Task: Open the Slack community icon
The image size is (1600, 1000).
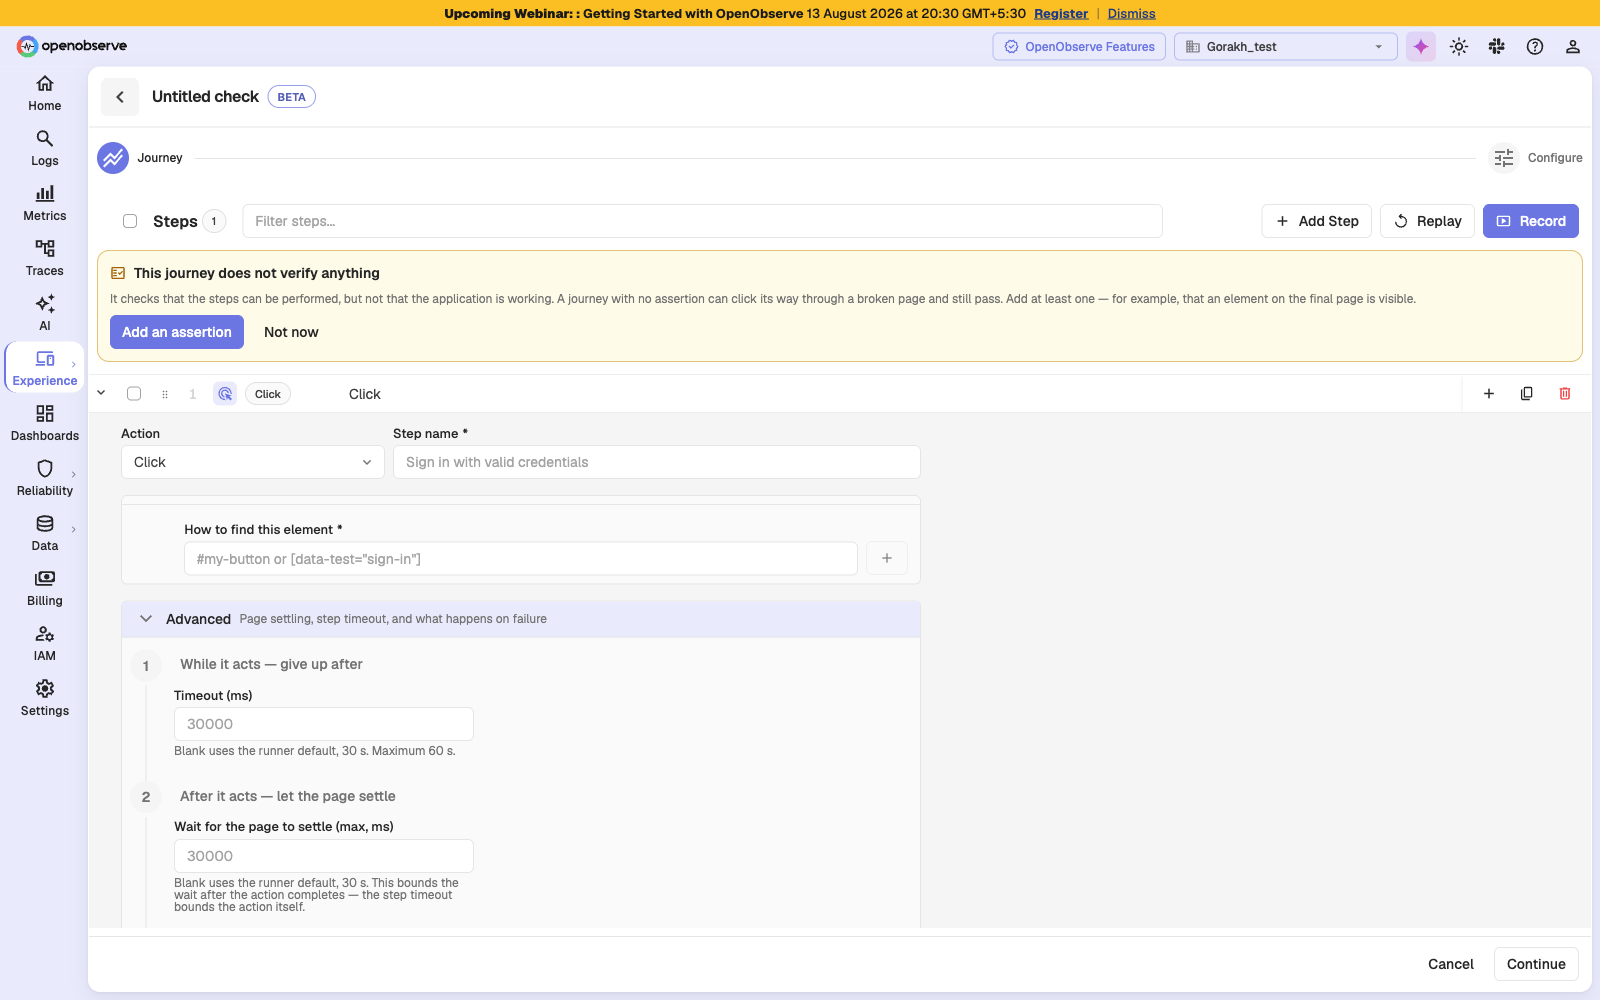Action: tap(1497, 47)
